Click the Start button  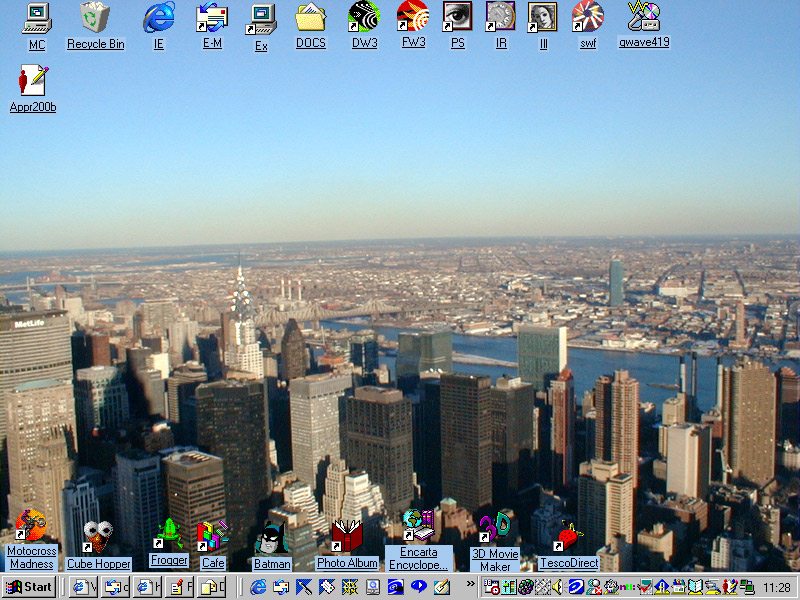tap(29, 587)
